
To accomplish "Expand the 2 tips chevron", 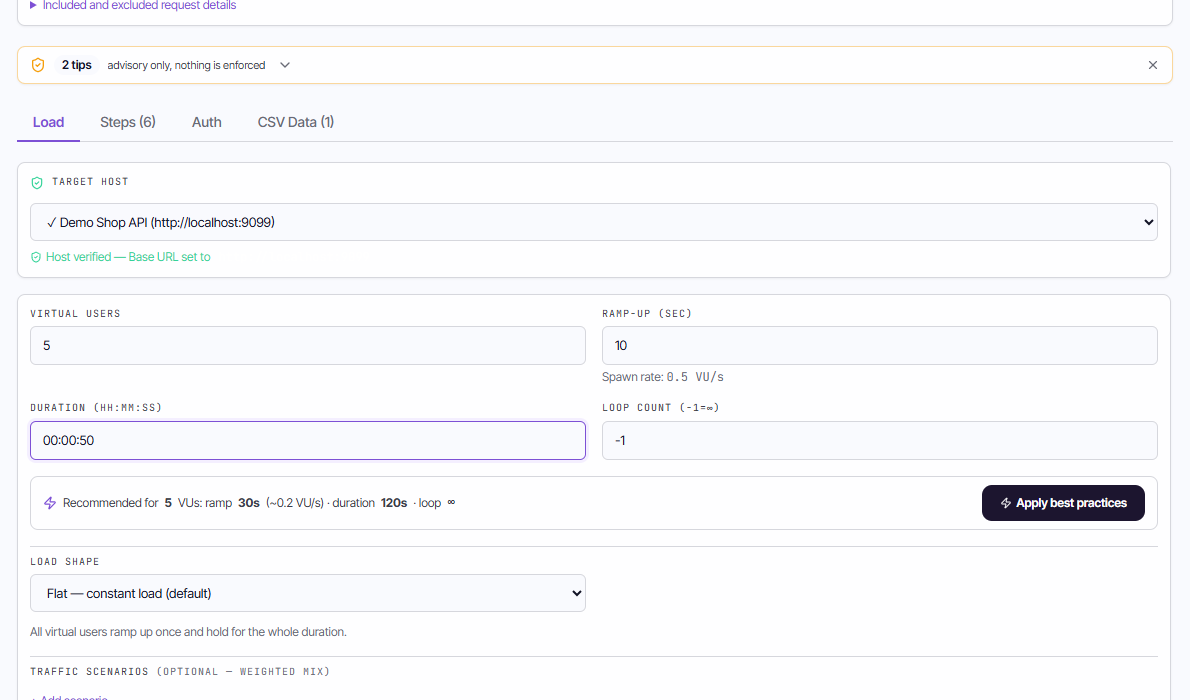I will coord(285,65).
